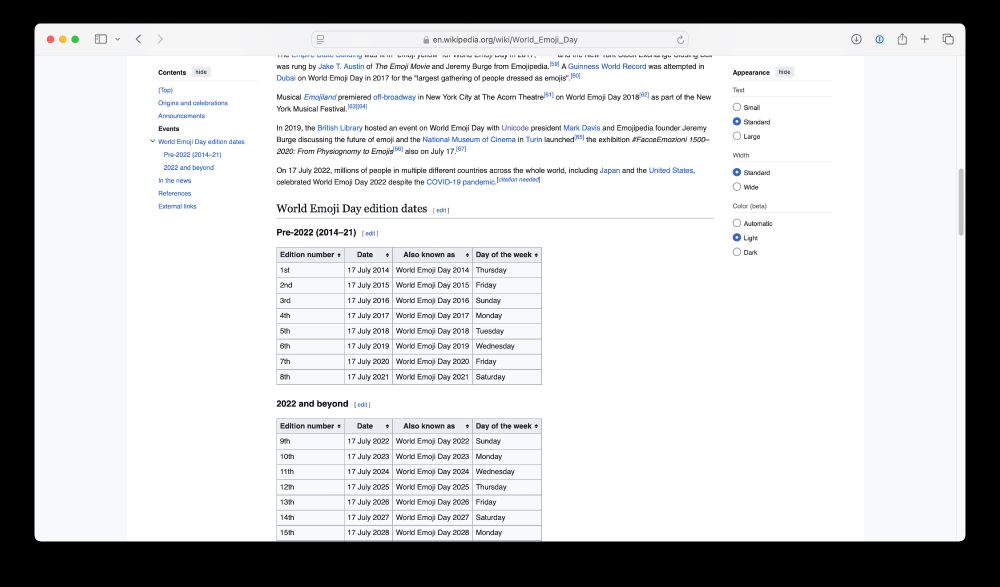Click the address bar URL field
This screenshot has height=587, width=1000.
click(499, 40)
